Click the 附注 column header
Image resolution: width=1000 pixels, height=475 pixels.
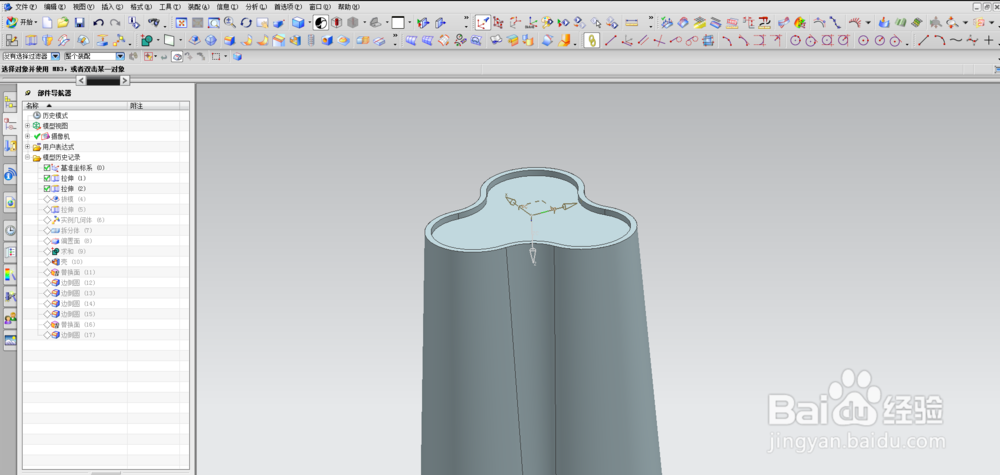[x=153, y=105]
